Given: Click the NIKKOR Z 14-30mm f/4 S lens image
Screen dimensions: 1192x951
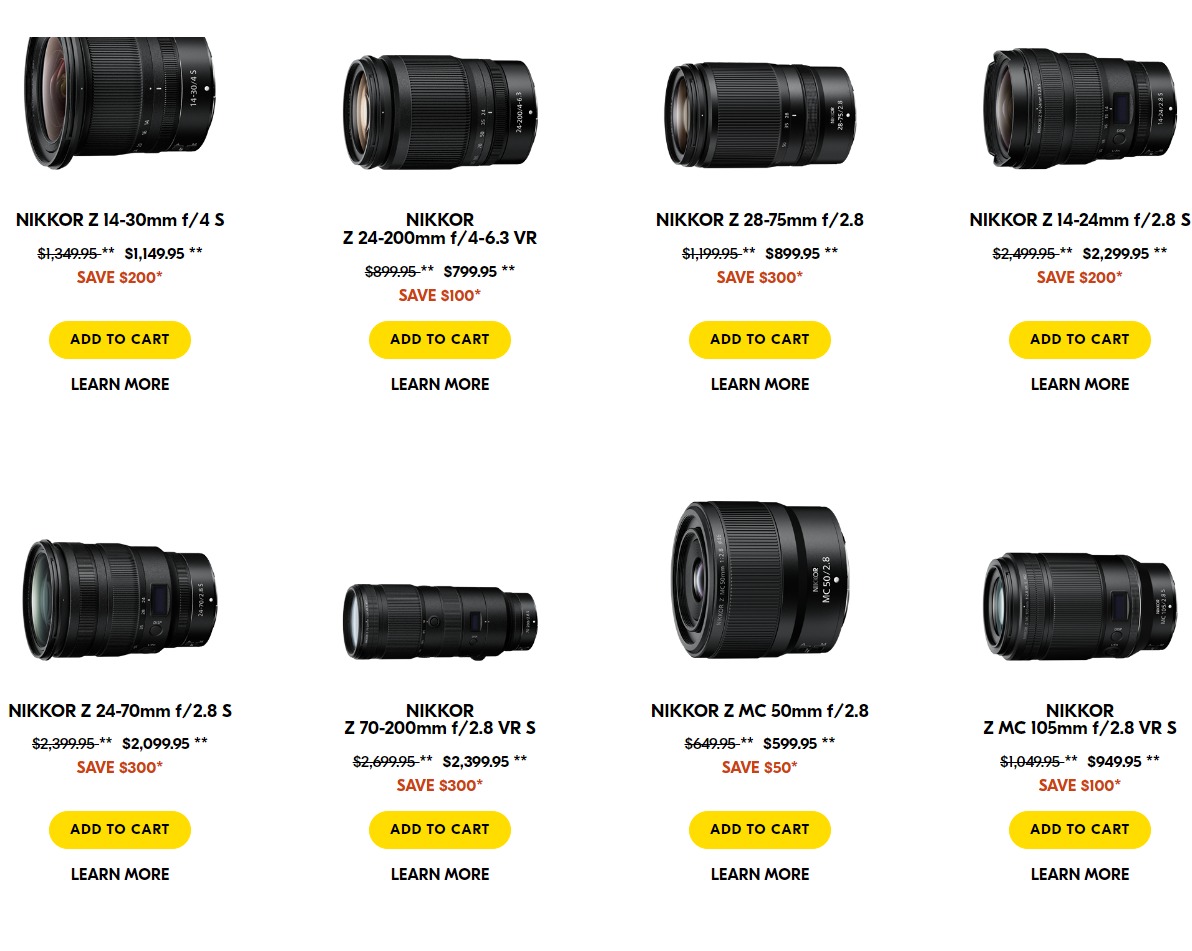Looking at the screenshot, I should [x=119, y=103].
